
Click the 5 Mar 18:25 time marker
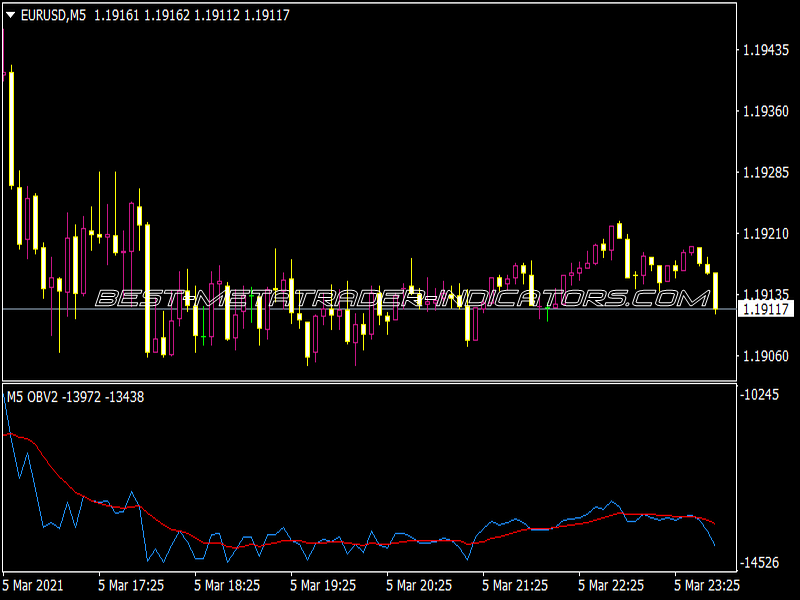(x=227, y=585)
